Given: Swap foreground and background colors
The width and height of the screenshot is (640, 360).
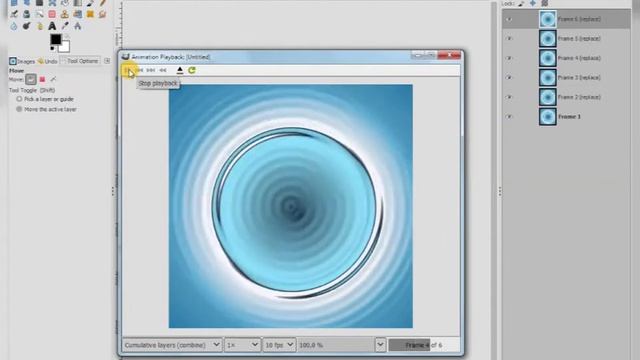Looking at the screenshot, I should pos(67,36).
